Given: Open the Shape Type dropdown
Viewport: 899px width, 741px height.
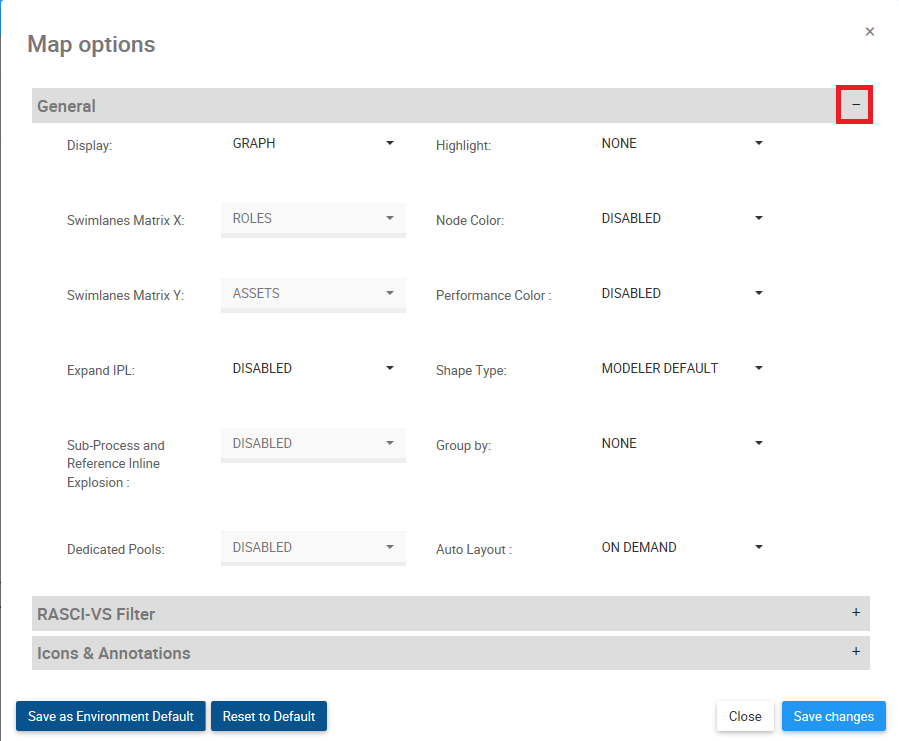Looking at the screenshot, I should (x=682, y=369).
